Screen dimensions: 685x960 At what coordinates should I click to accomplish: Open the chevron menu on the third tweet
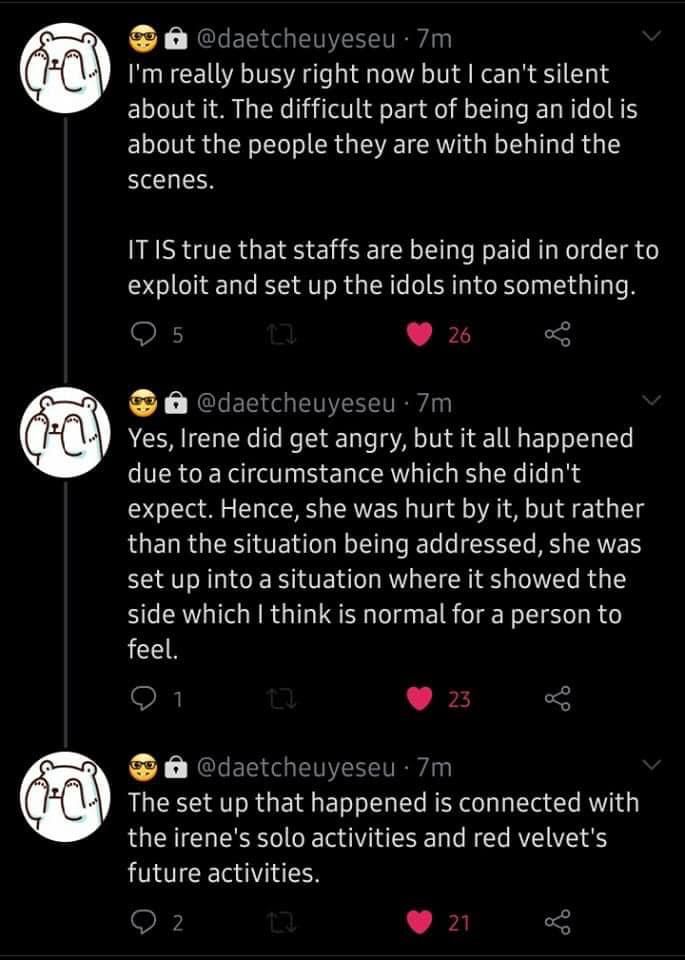point(653,766)
